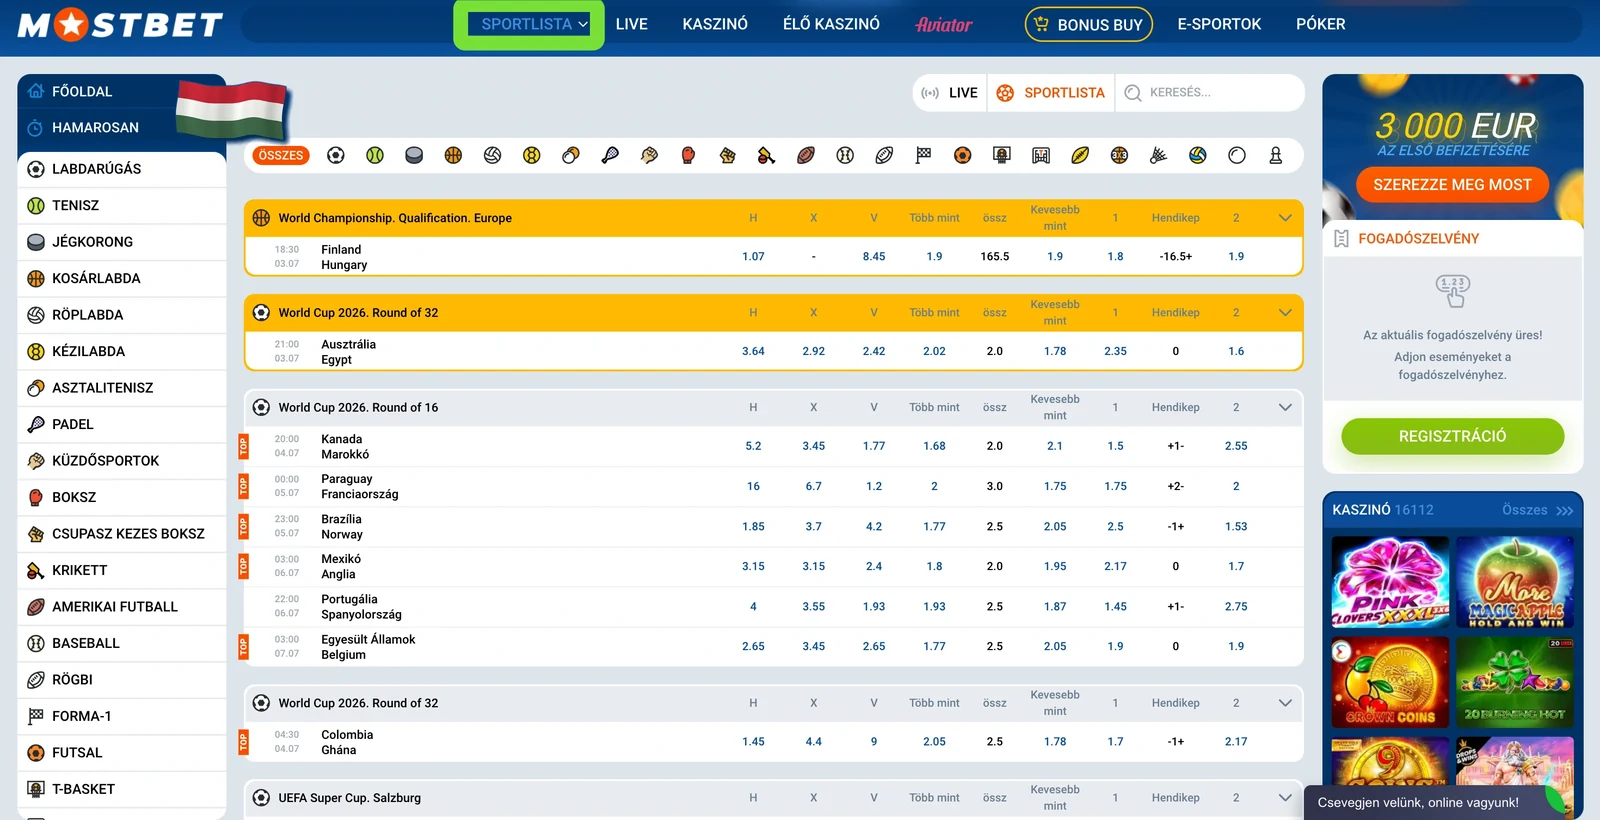The height and width of the screenshot is (820, 1600).
Task: Collapse the Round of 32 section containing Colombia–Ghána
Action: pyautogui.click(x=1285, y=703)
